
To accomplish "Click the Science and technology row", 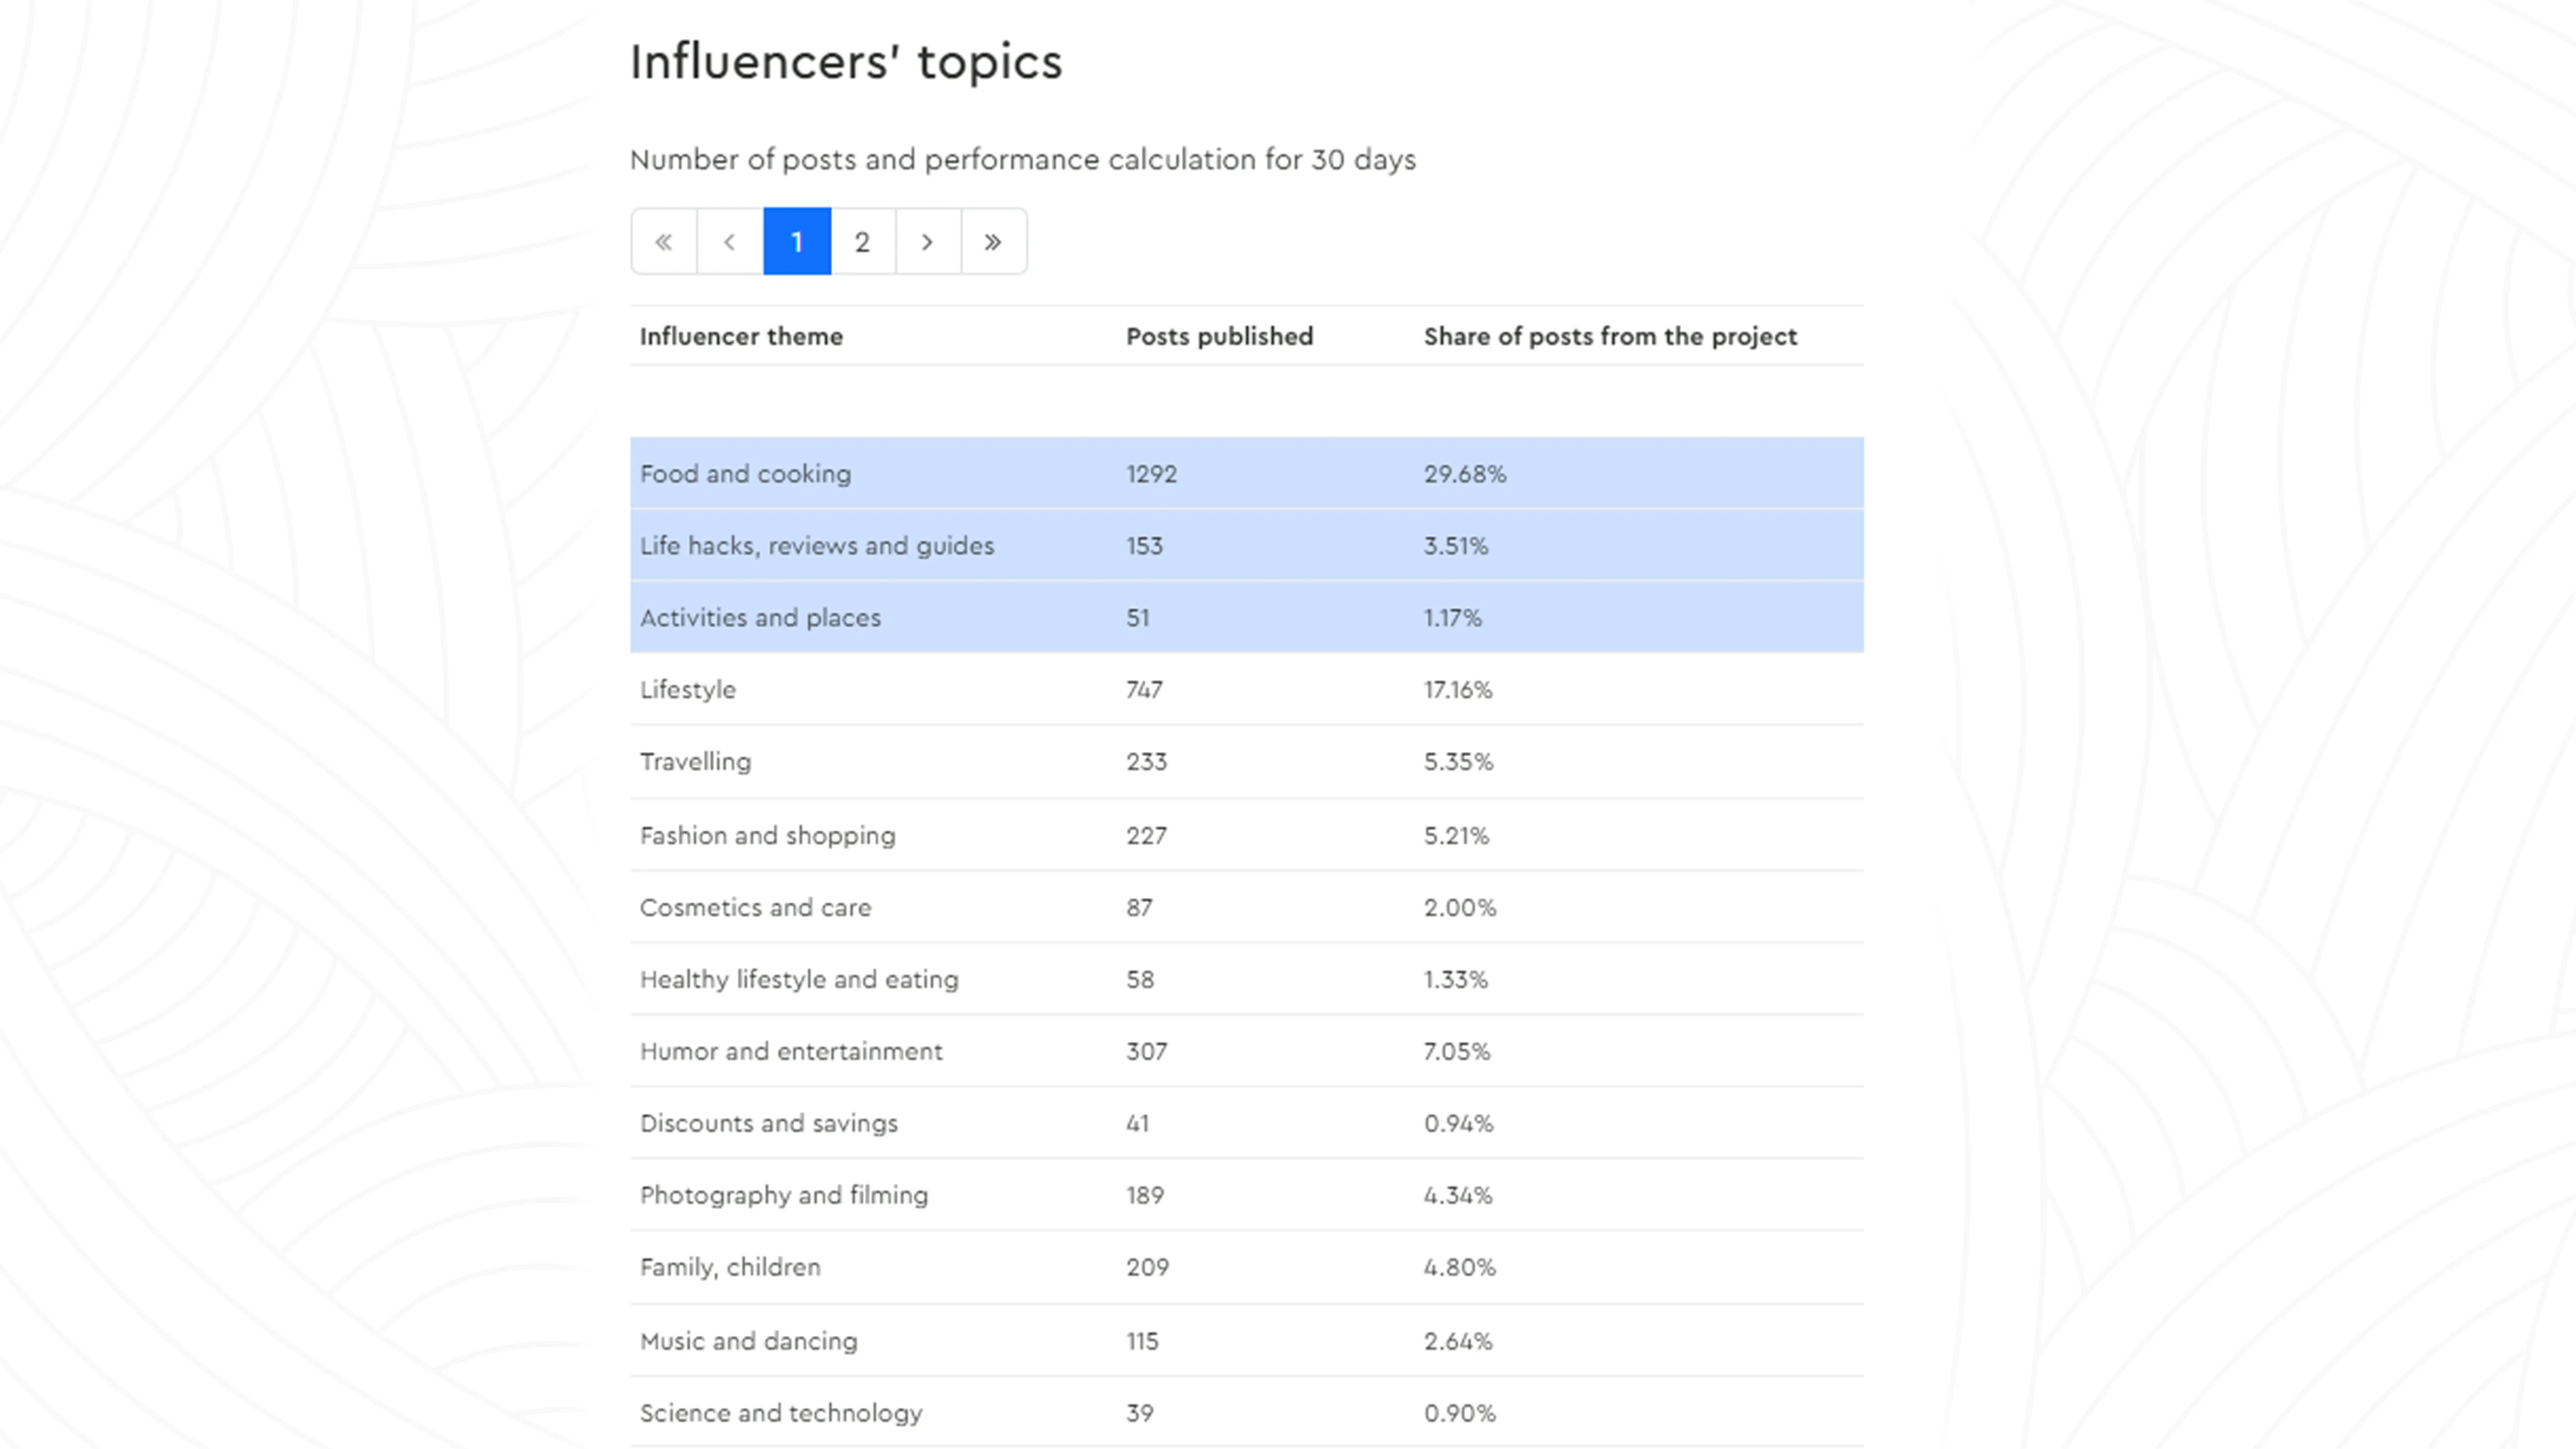I will tap(781, 1413).
